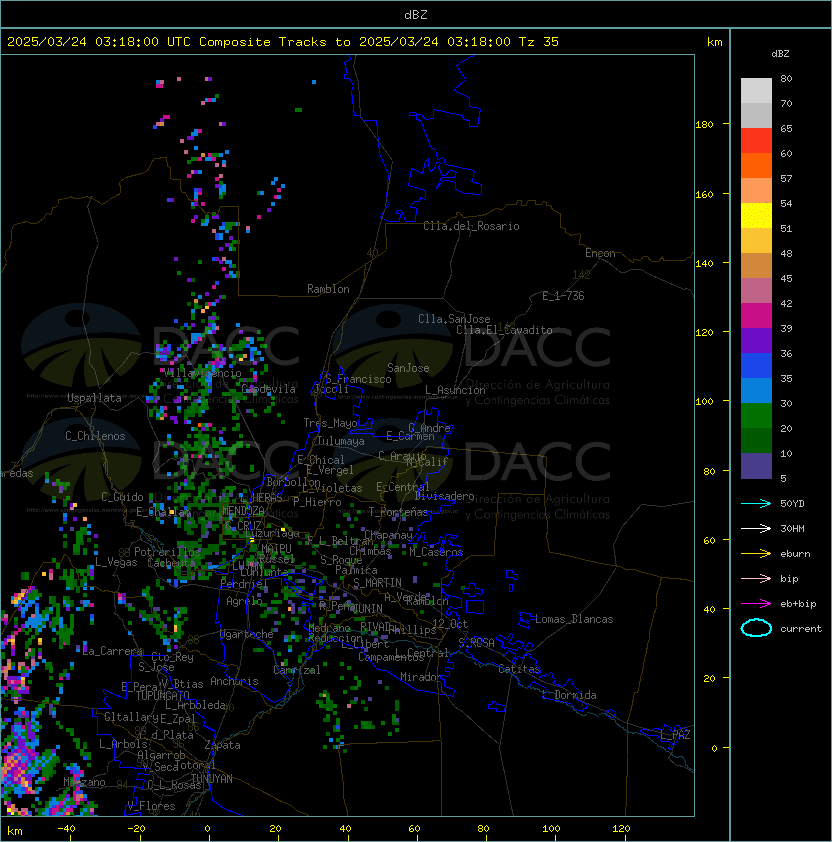832x842 pixels.
Task: Click the 'Ramblon' map label near the map center
Action: coord(328,289)
